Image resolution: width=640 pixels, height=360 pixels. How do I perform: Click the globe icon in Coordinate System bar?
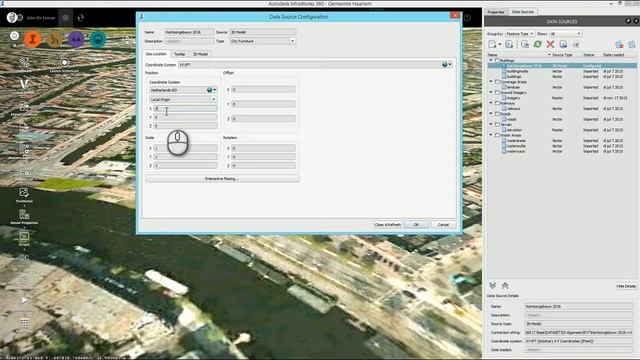point(444,64)
